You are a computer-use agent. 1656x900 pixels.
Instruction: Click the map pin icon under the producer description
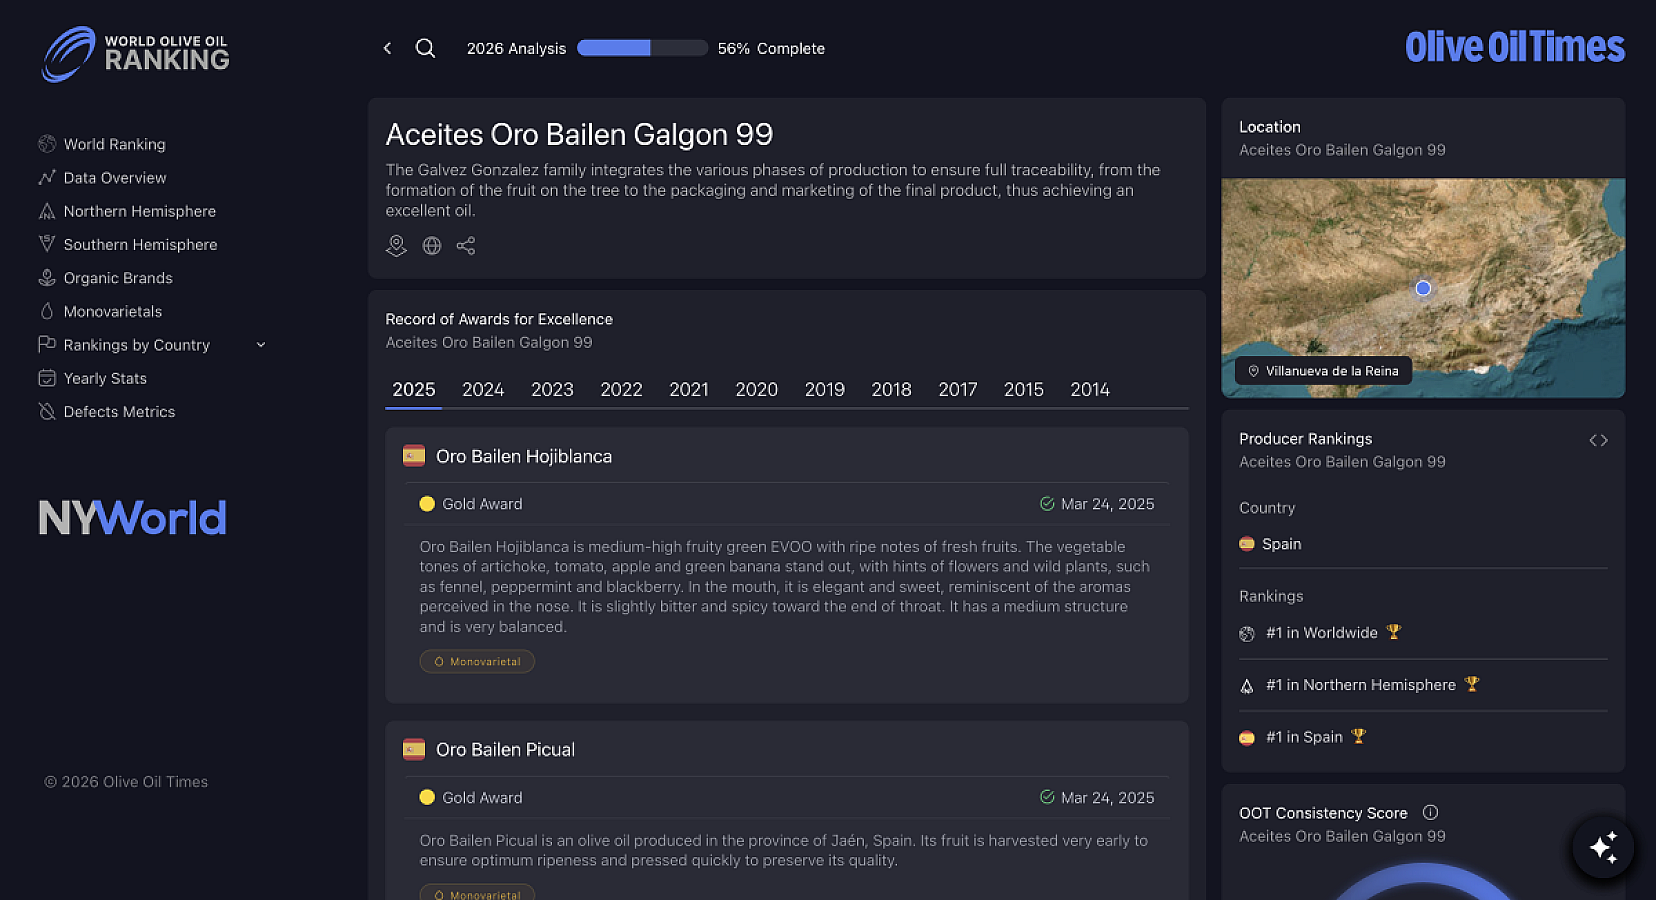point(396,245)
